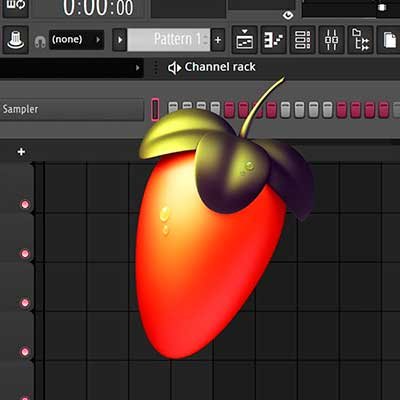This screenshot has height=400, width=400.
Task: Click the eye icon below the time display
Action: tap(288, 15)
